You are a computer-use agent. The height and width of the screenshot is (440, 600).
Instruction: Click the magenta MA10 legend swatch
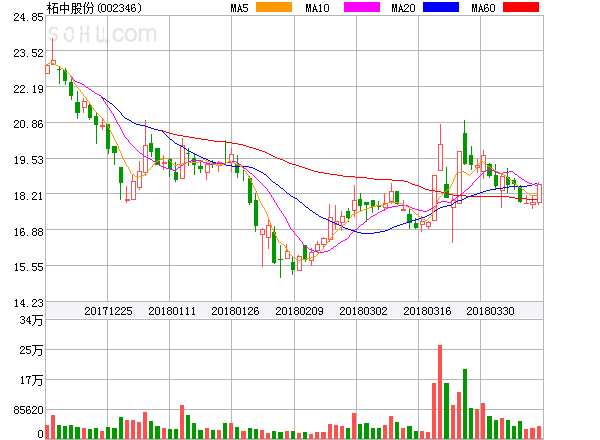tap(362, 7)
